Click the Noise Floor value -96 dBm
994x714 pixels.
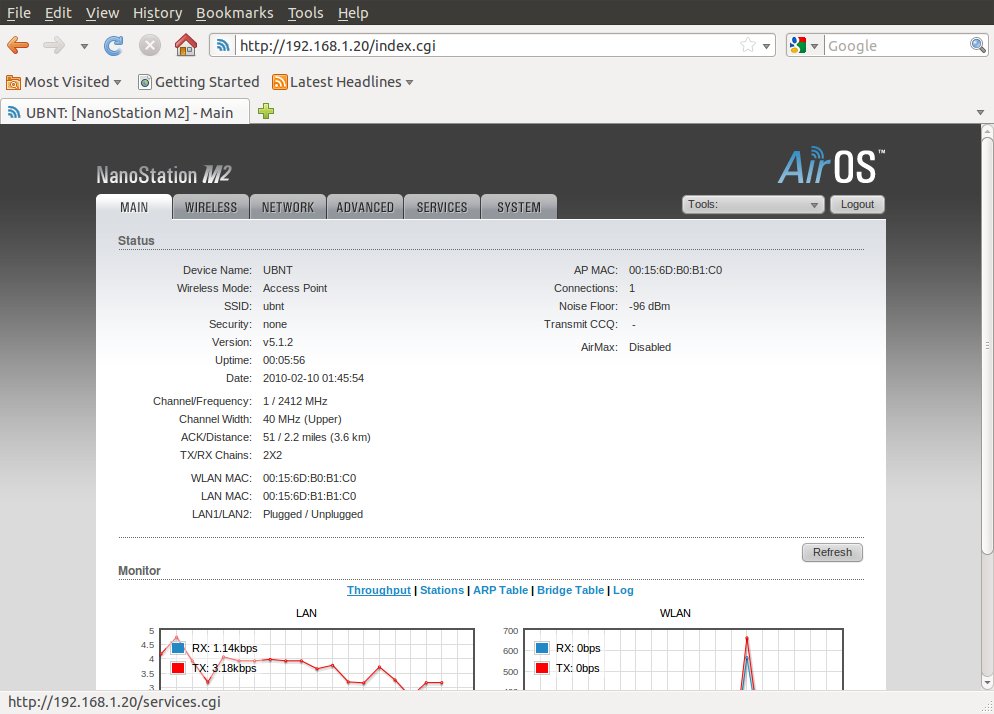tap(649, 306)
